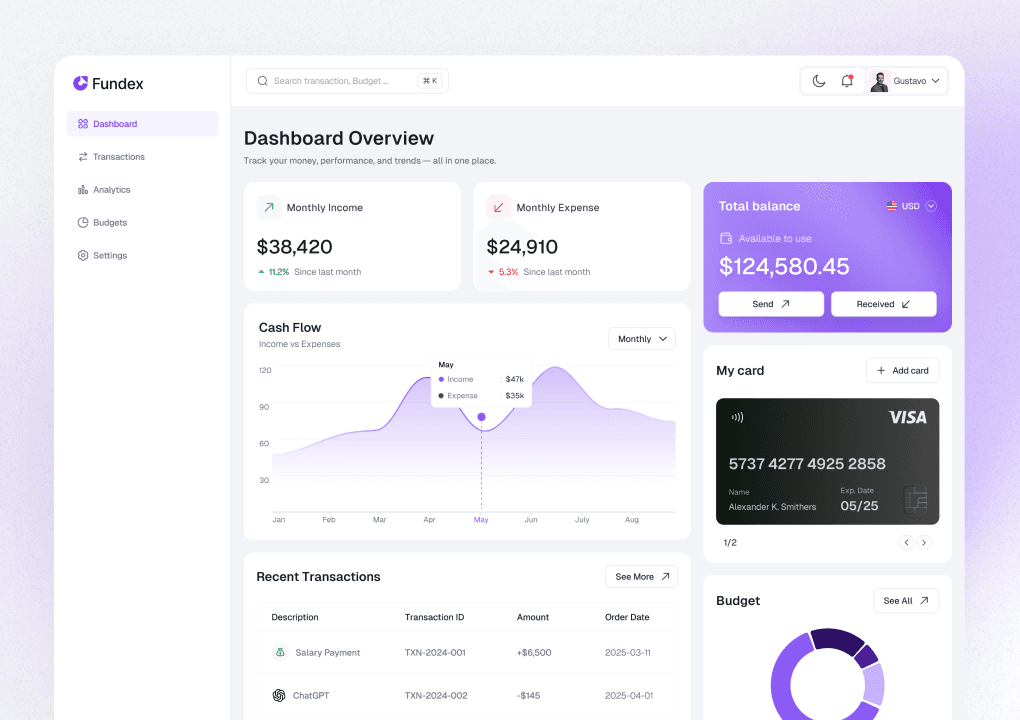
Task: Click See All in the Budget panel
Action: 905,600
